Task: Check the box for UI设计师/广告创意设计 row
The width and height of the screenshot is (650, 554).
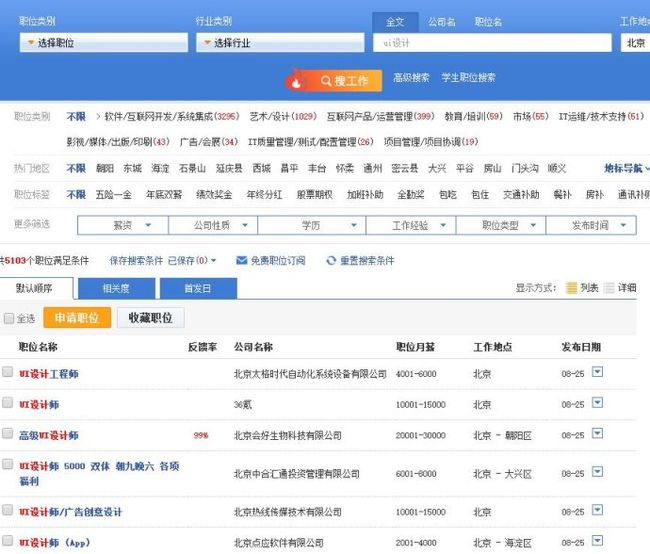Action: tap(7, 510)
